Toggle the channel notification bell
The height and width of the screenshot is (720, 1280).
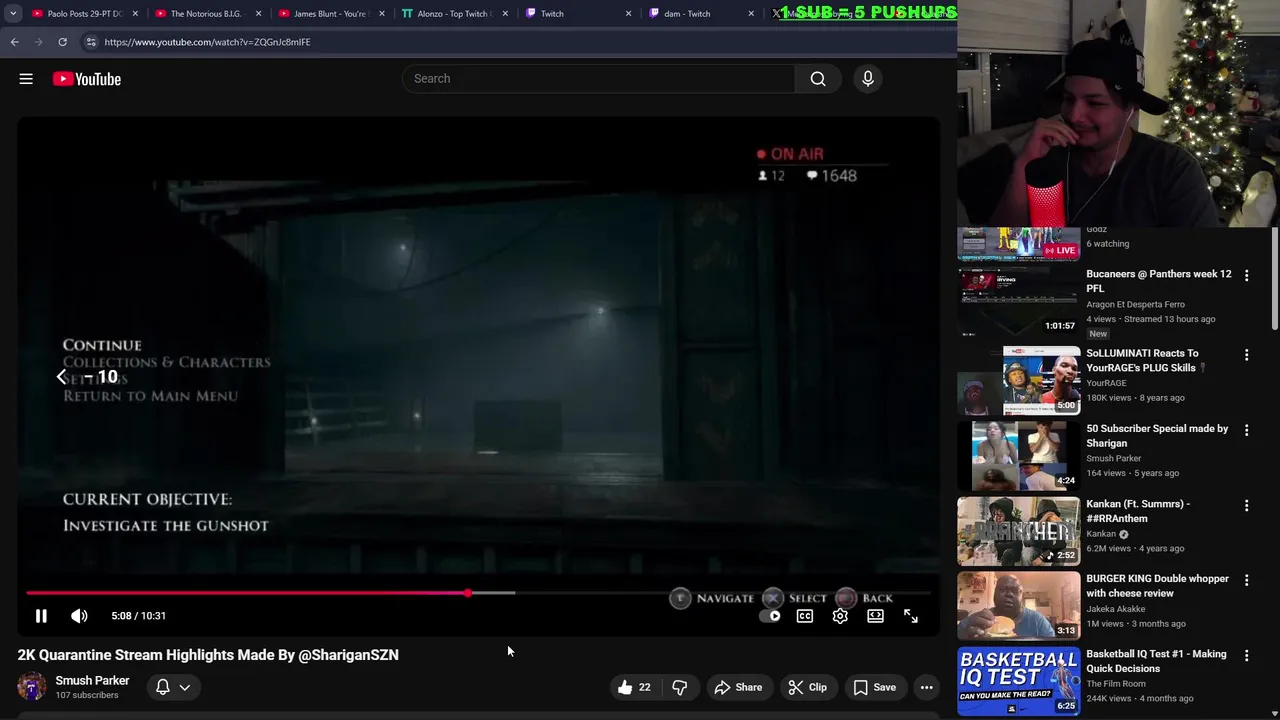pyautogui.click(x=162, y=687)
